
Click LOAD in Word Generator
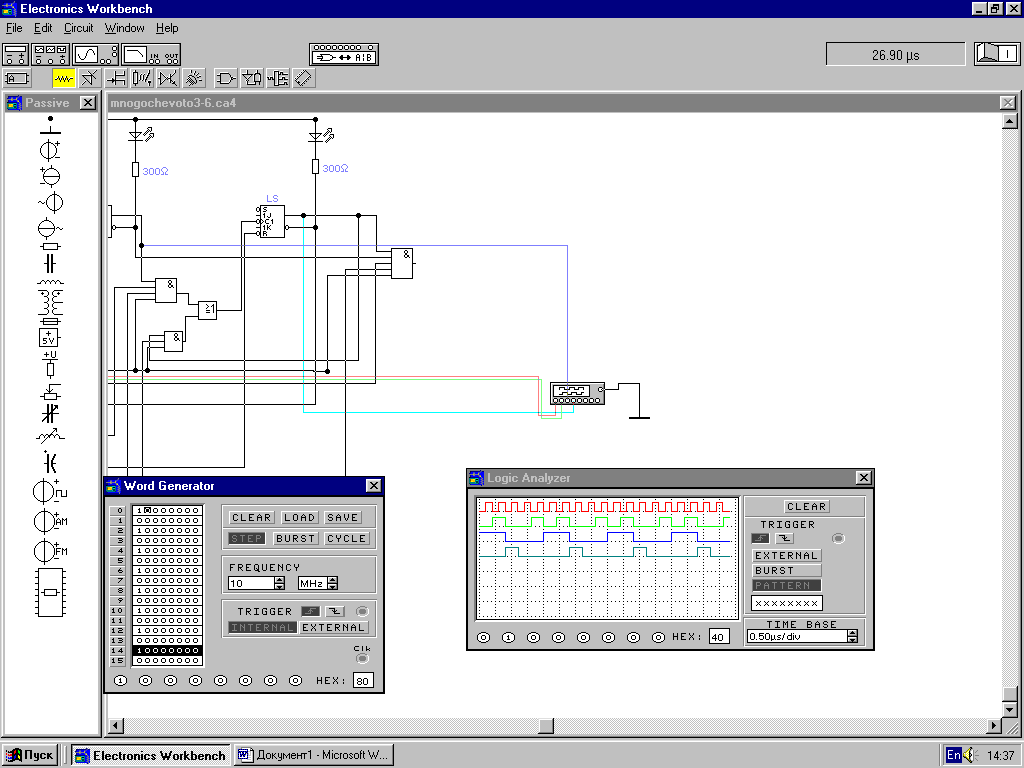[x=299, y=517]
